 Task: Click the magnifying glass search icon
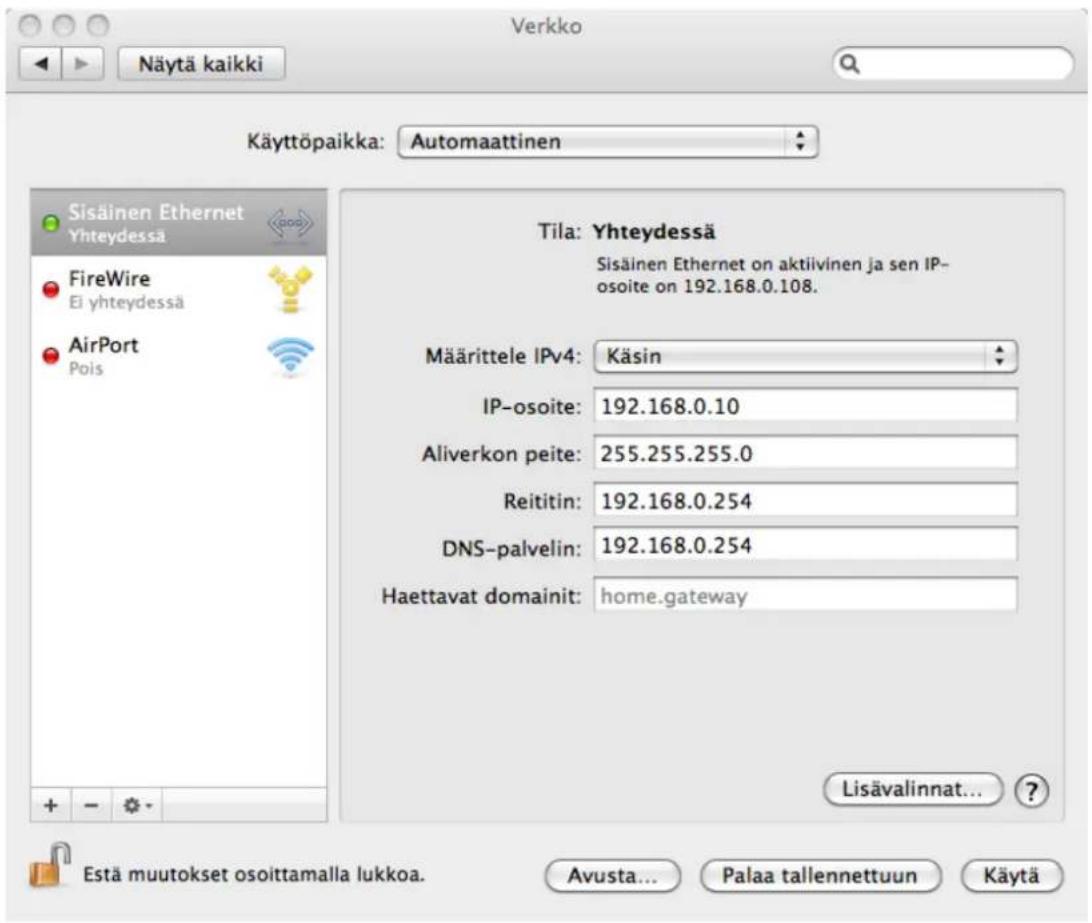pos(850,64)
